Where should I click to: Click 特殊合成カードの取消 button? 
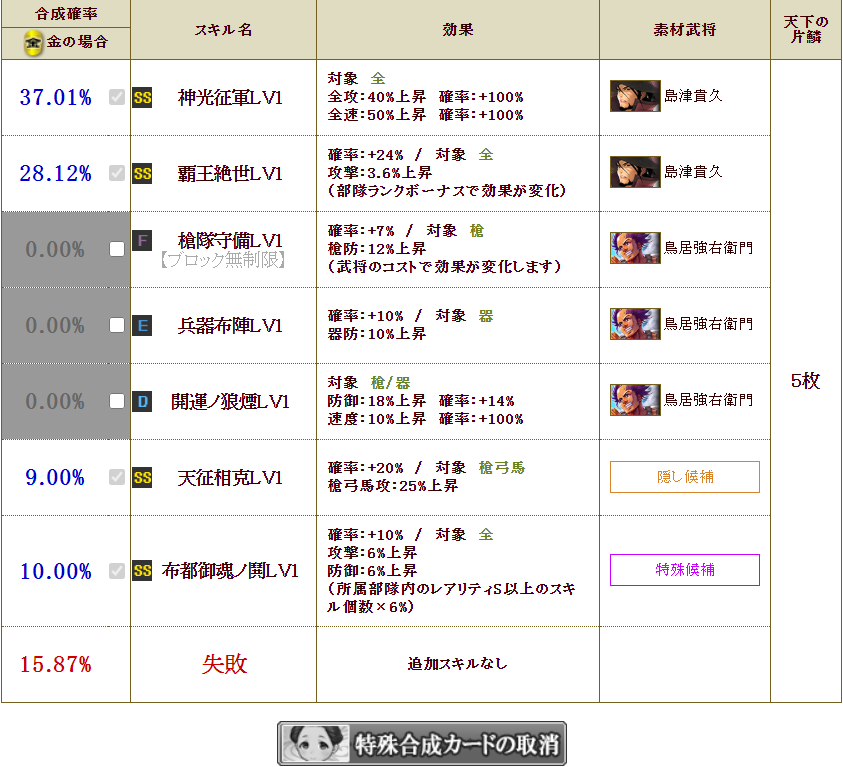(x=422, y=744)
